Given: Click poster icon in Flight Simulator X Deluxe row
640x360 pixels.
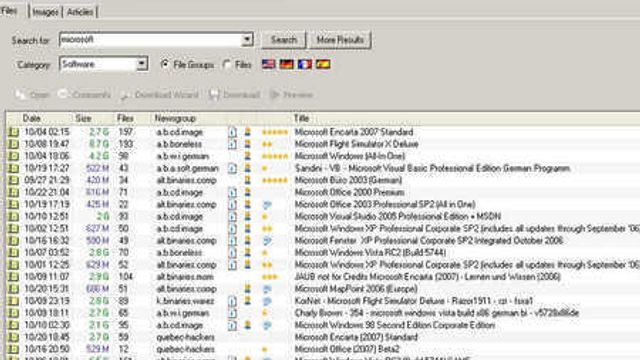Looking at the screenshot, I should click(x=247, y=144).
